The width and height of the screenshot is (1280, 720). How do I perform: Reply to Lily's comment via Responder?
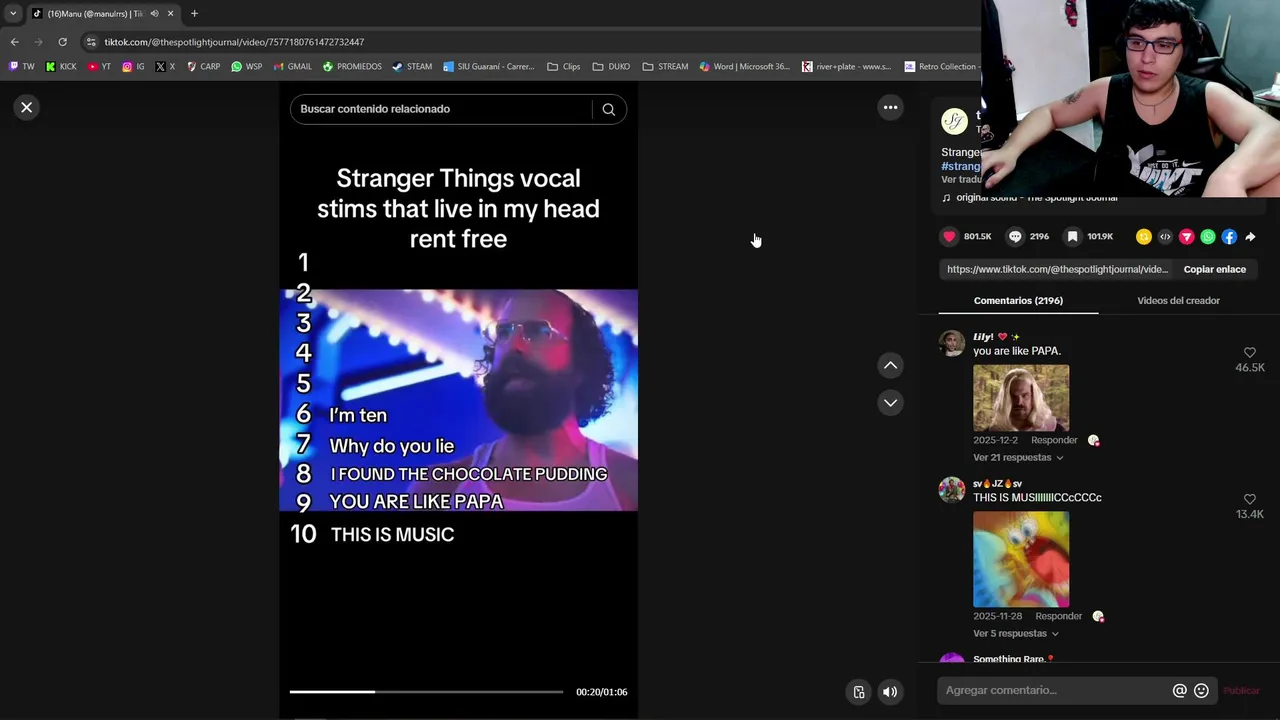1054,440
